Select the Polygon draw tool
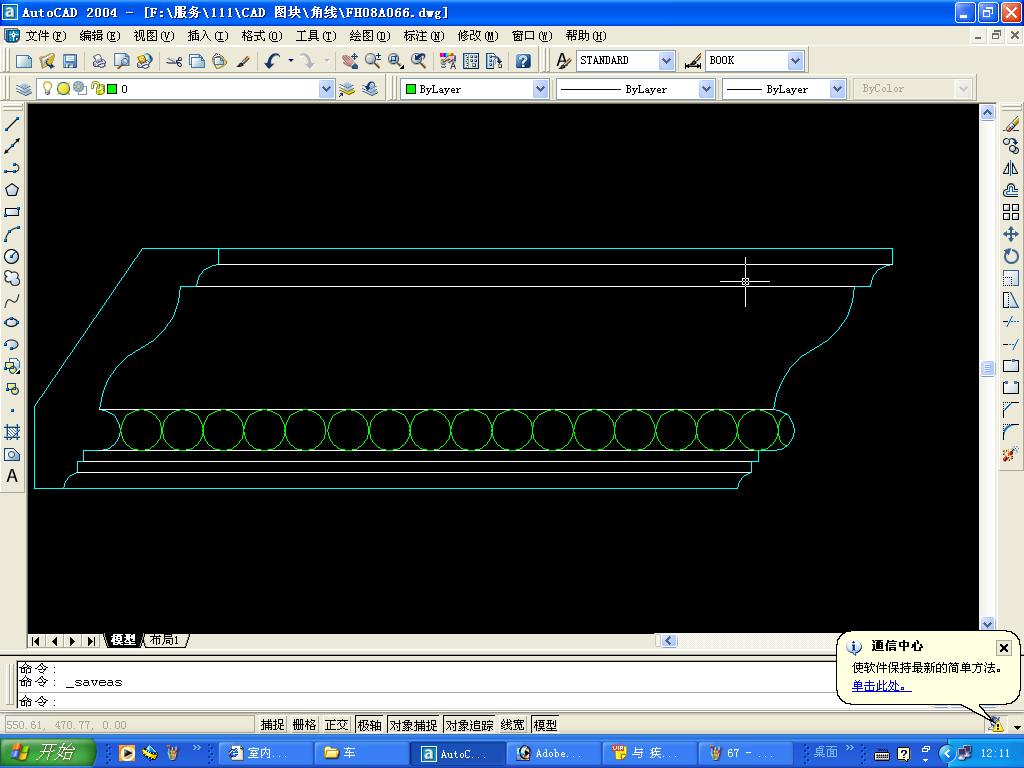1024x768 pixels. tap(12, 190)
